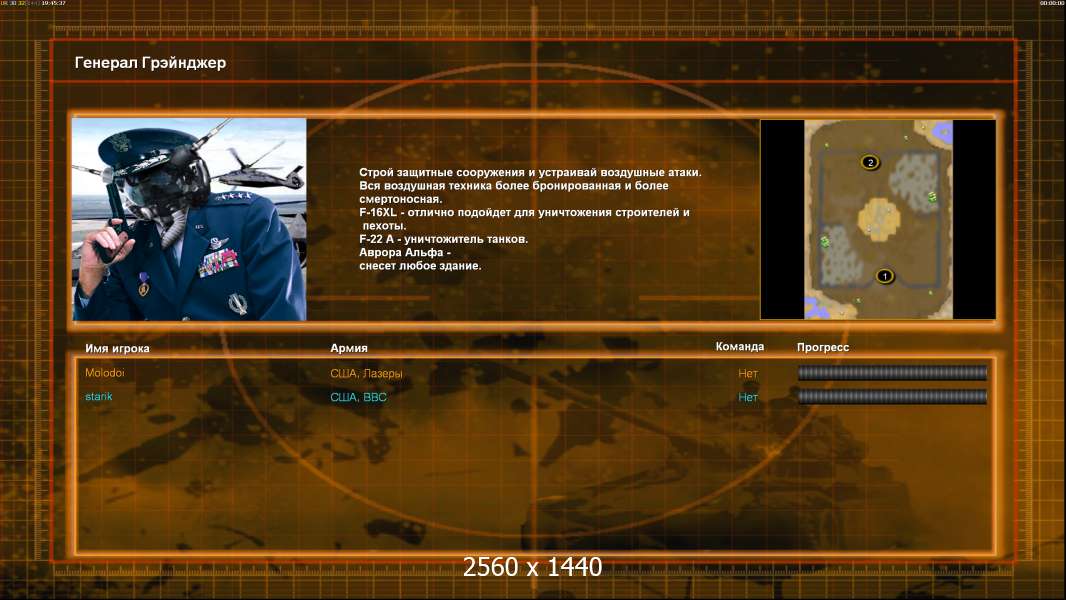
Task: Click the blue water area at map's top-right
Action: [942, 131]
